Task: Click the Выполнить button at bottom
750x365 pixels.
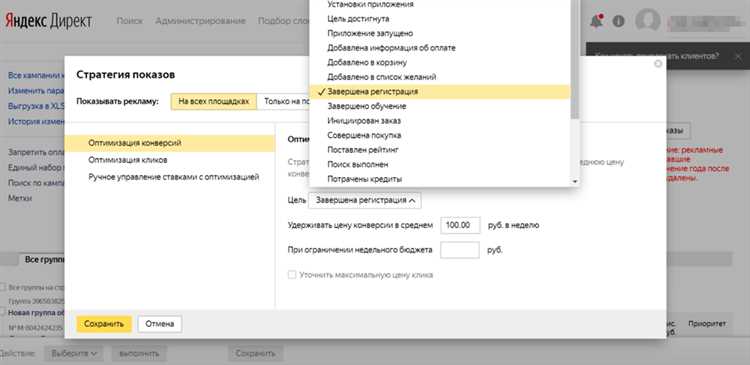Action: (139, 354)
